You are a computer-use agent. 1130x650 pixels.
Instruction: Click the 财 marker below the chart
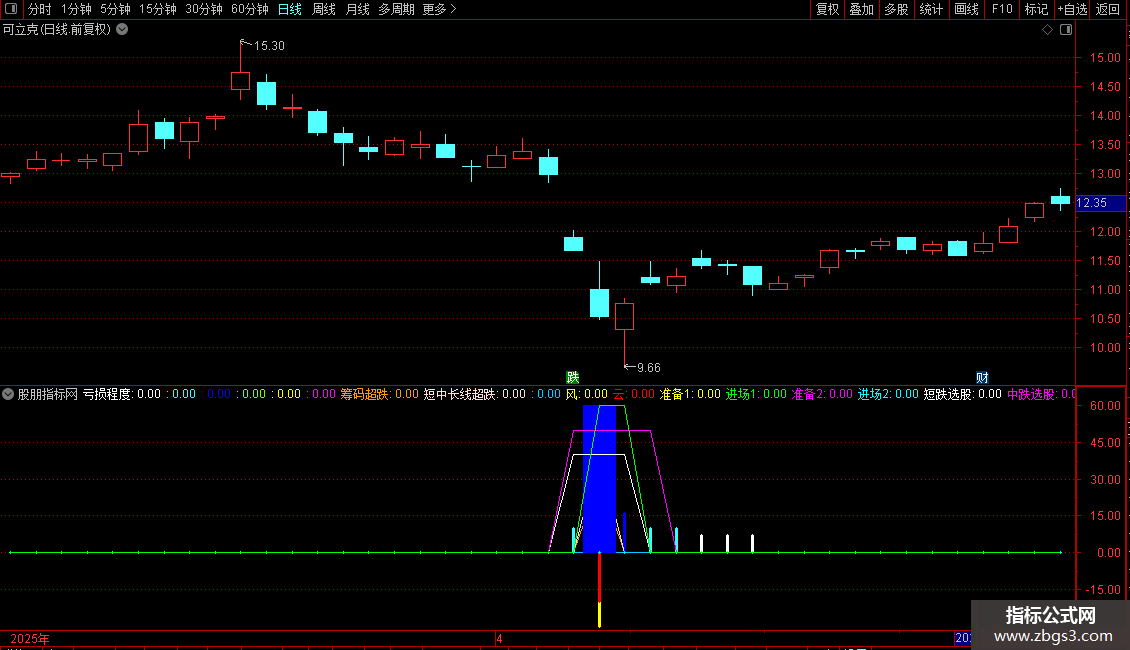(x=982, y=378)
